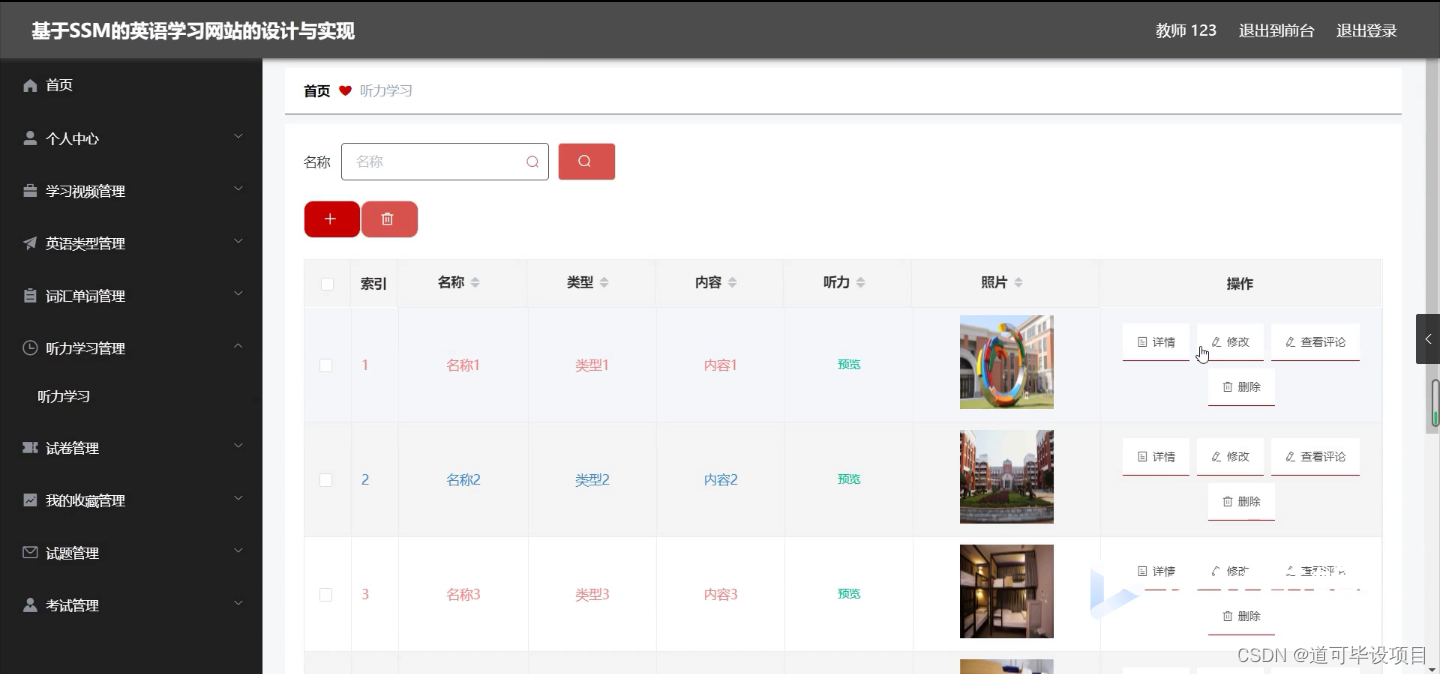Click the red plus add button
The width and height of the screenshot is (1440, 674).
point(332,219)
